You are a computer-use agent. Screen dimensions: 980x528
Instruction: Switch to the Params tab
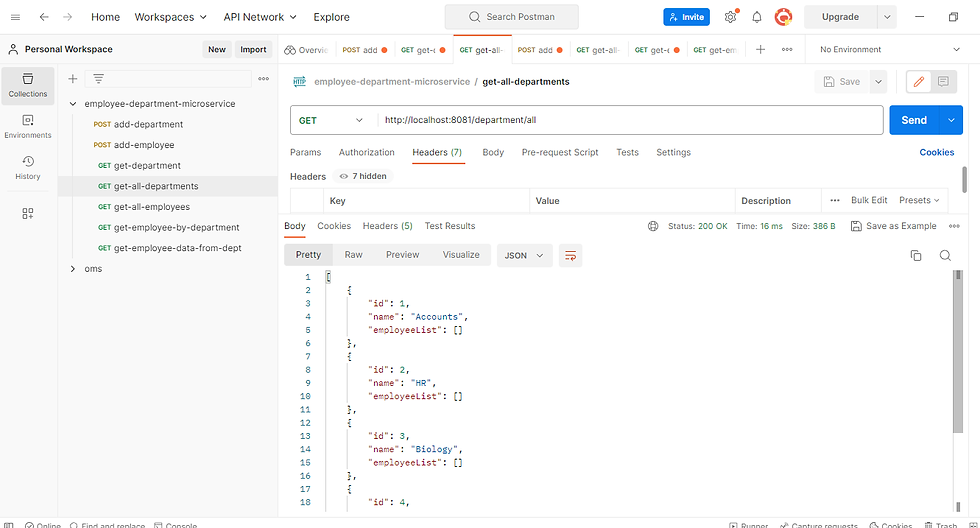pos(305,152)
